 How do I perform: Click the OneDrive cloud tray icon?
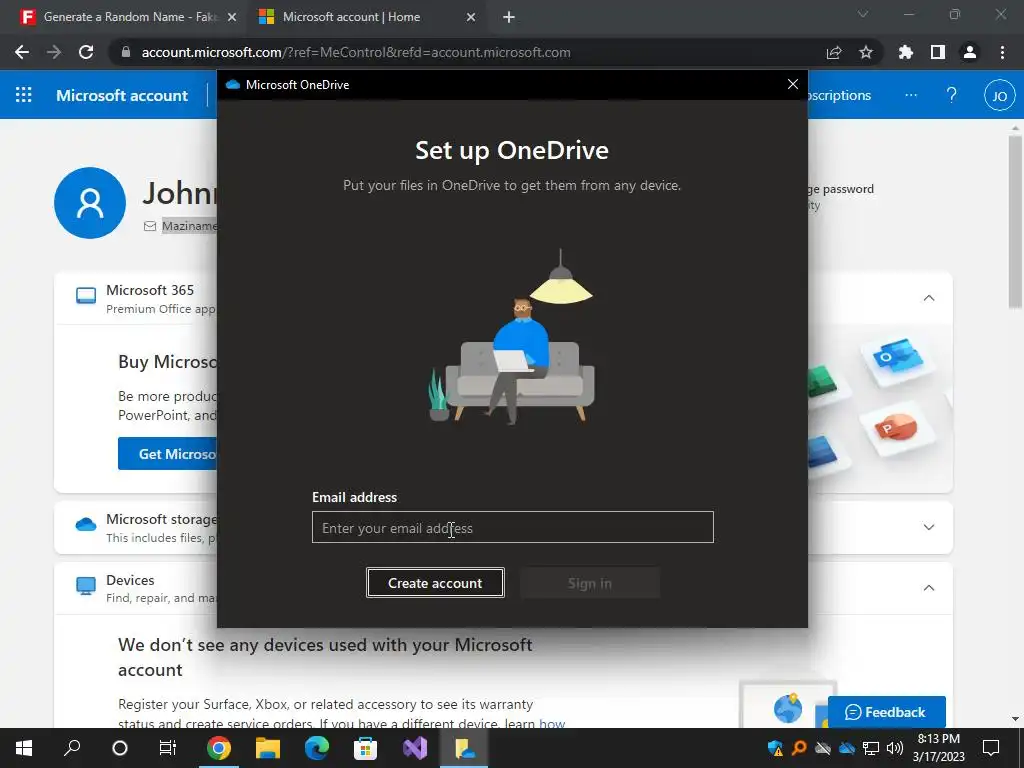point(846,748)
